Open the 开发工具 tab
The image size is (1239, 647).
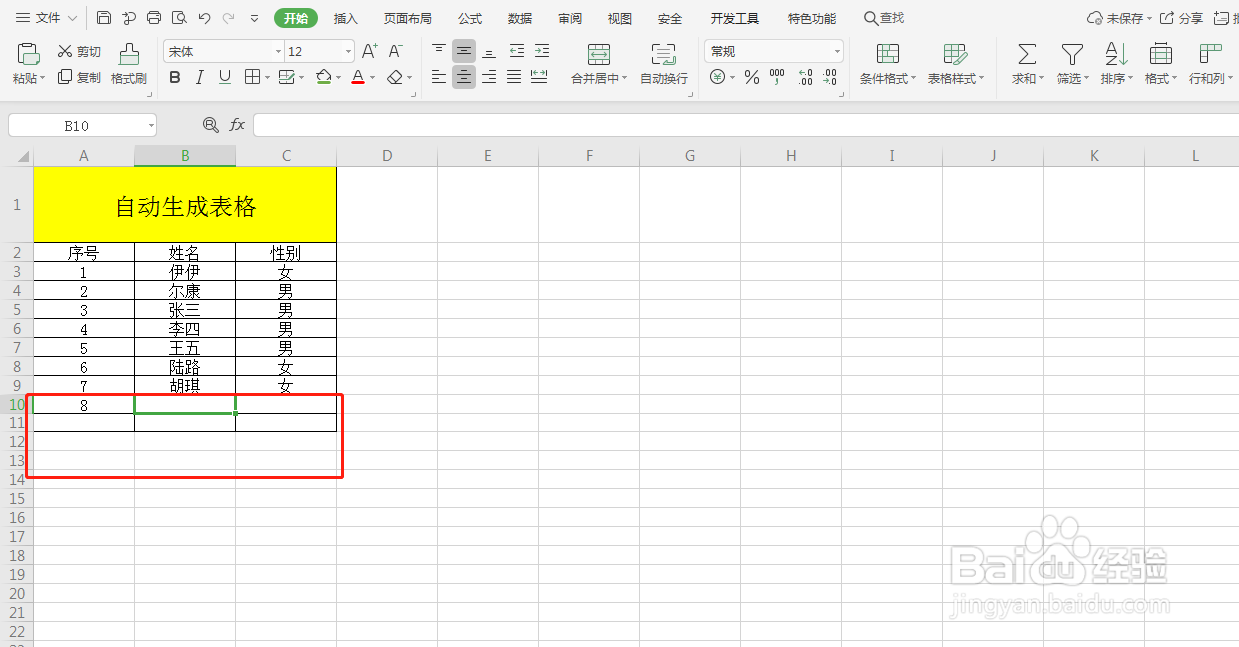(735, 18)
